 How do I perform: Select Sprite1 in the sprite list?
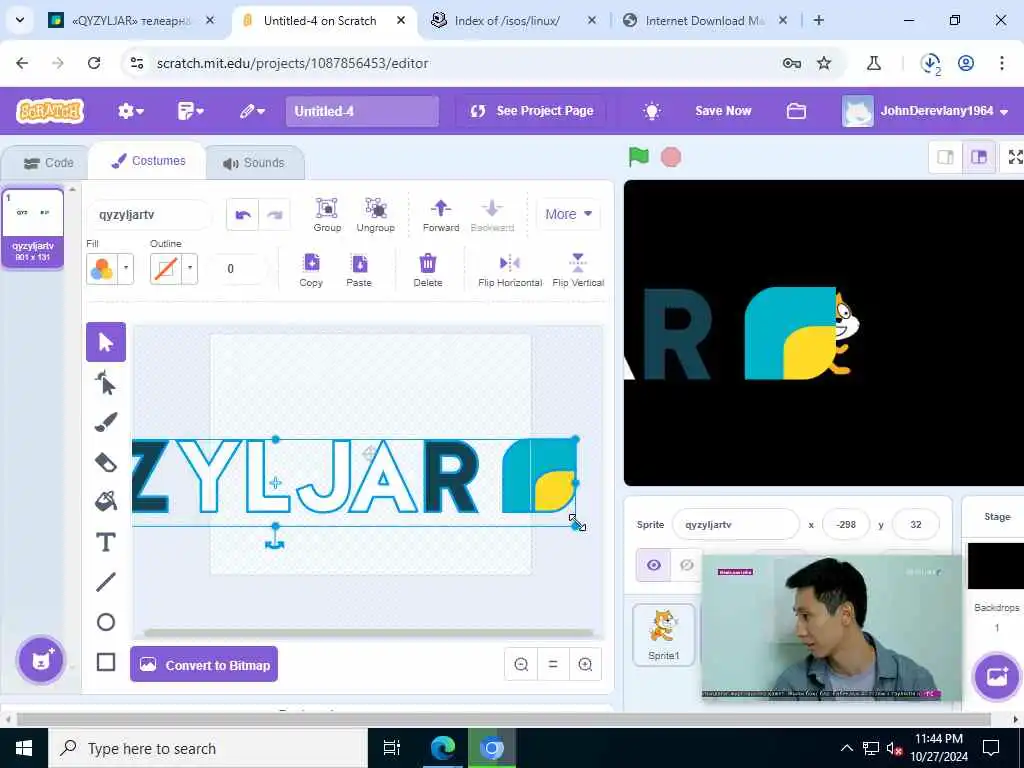click(664, 634)
